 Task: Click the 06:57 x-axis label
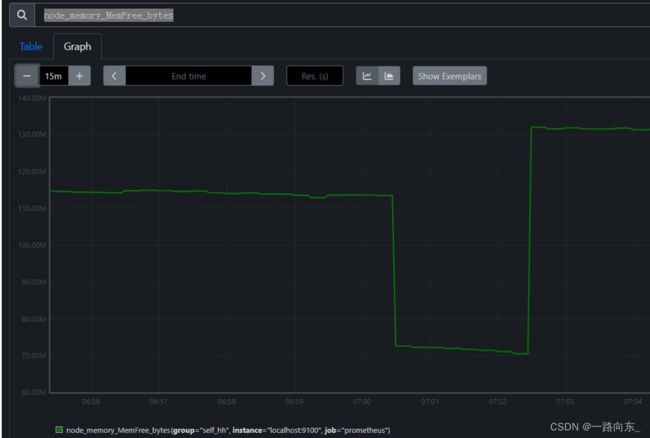(x=158, y=402)
